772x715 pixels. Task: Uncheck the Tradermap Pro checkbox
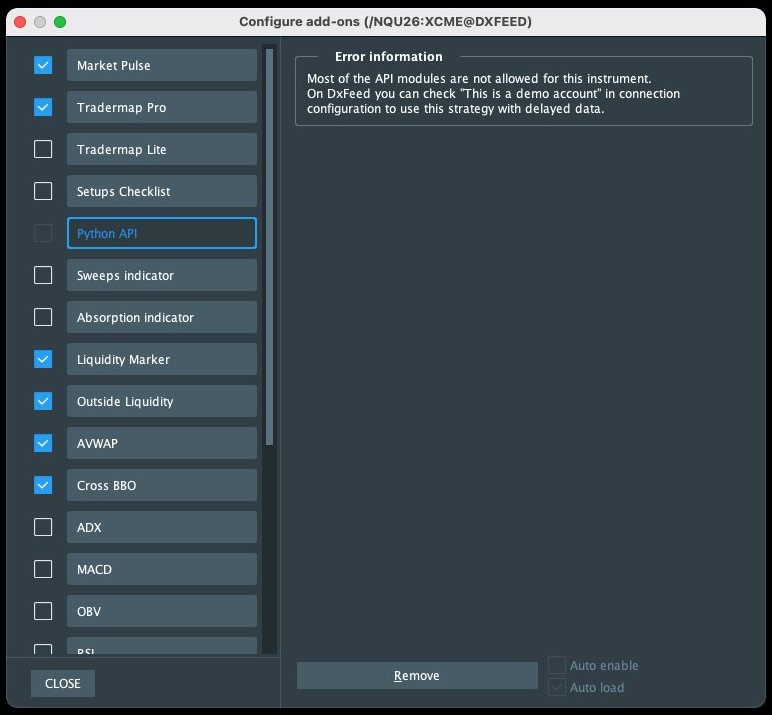coord(43,107)
